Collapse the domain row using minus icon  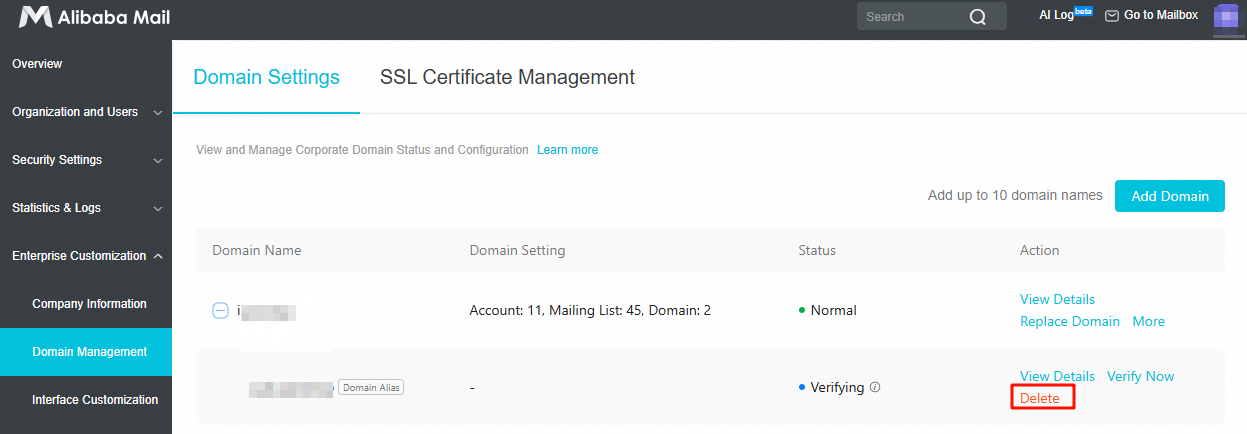pos(221,311)
